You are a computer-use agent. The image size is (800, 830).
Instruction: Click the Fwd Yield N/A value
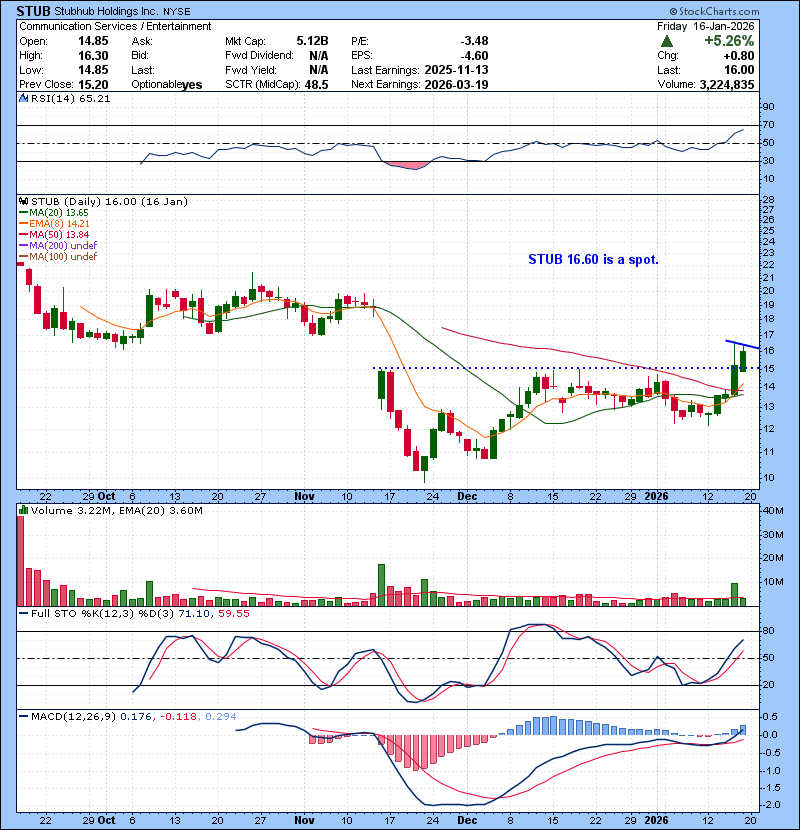tap(319, 70)
